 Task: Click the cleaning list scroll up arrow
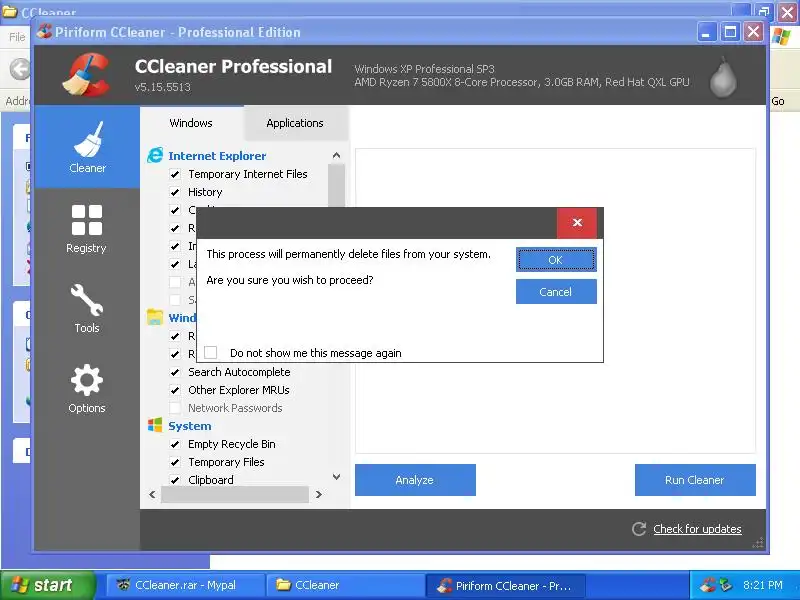click(x=336, y=155)
